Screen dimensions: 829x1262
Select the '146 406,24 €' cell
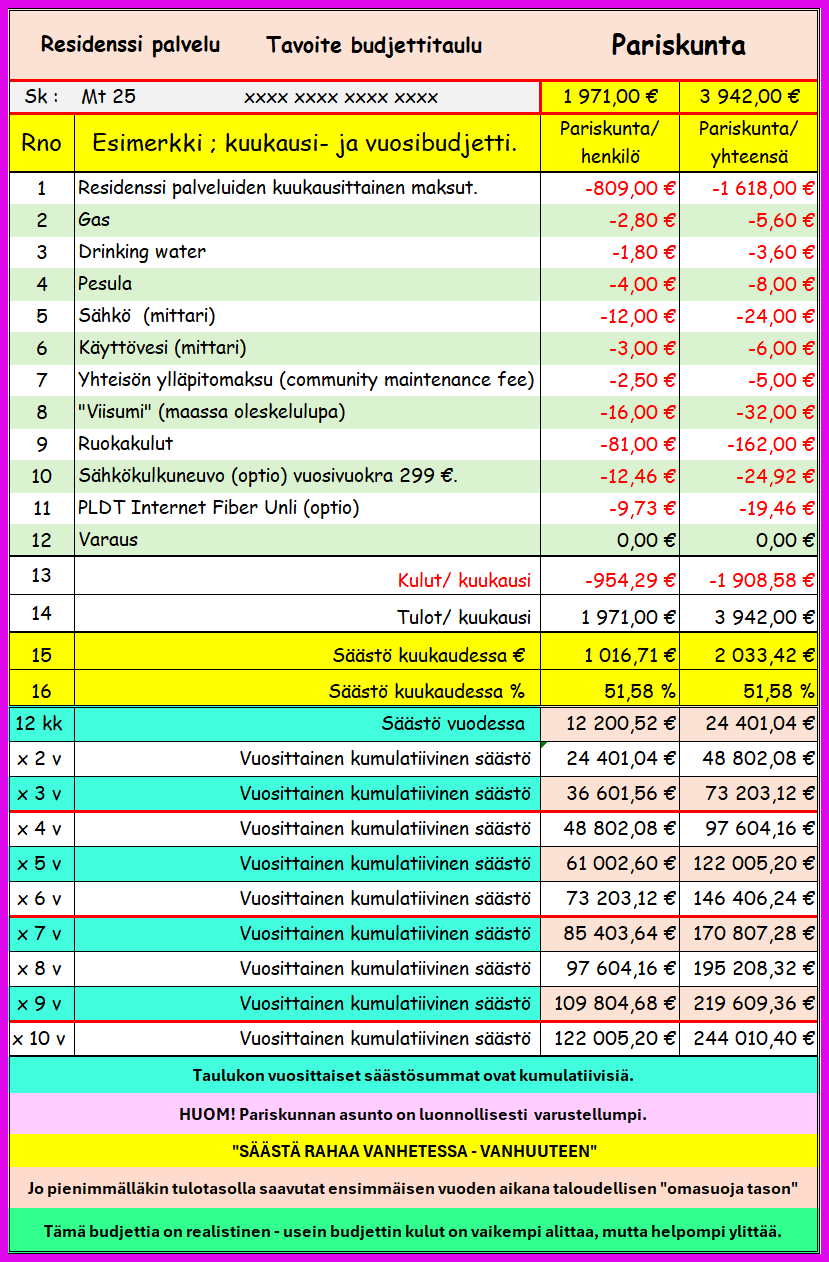[x=749, y=899]
